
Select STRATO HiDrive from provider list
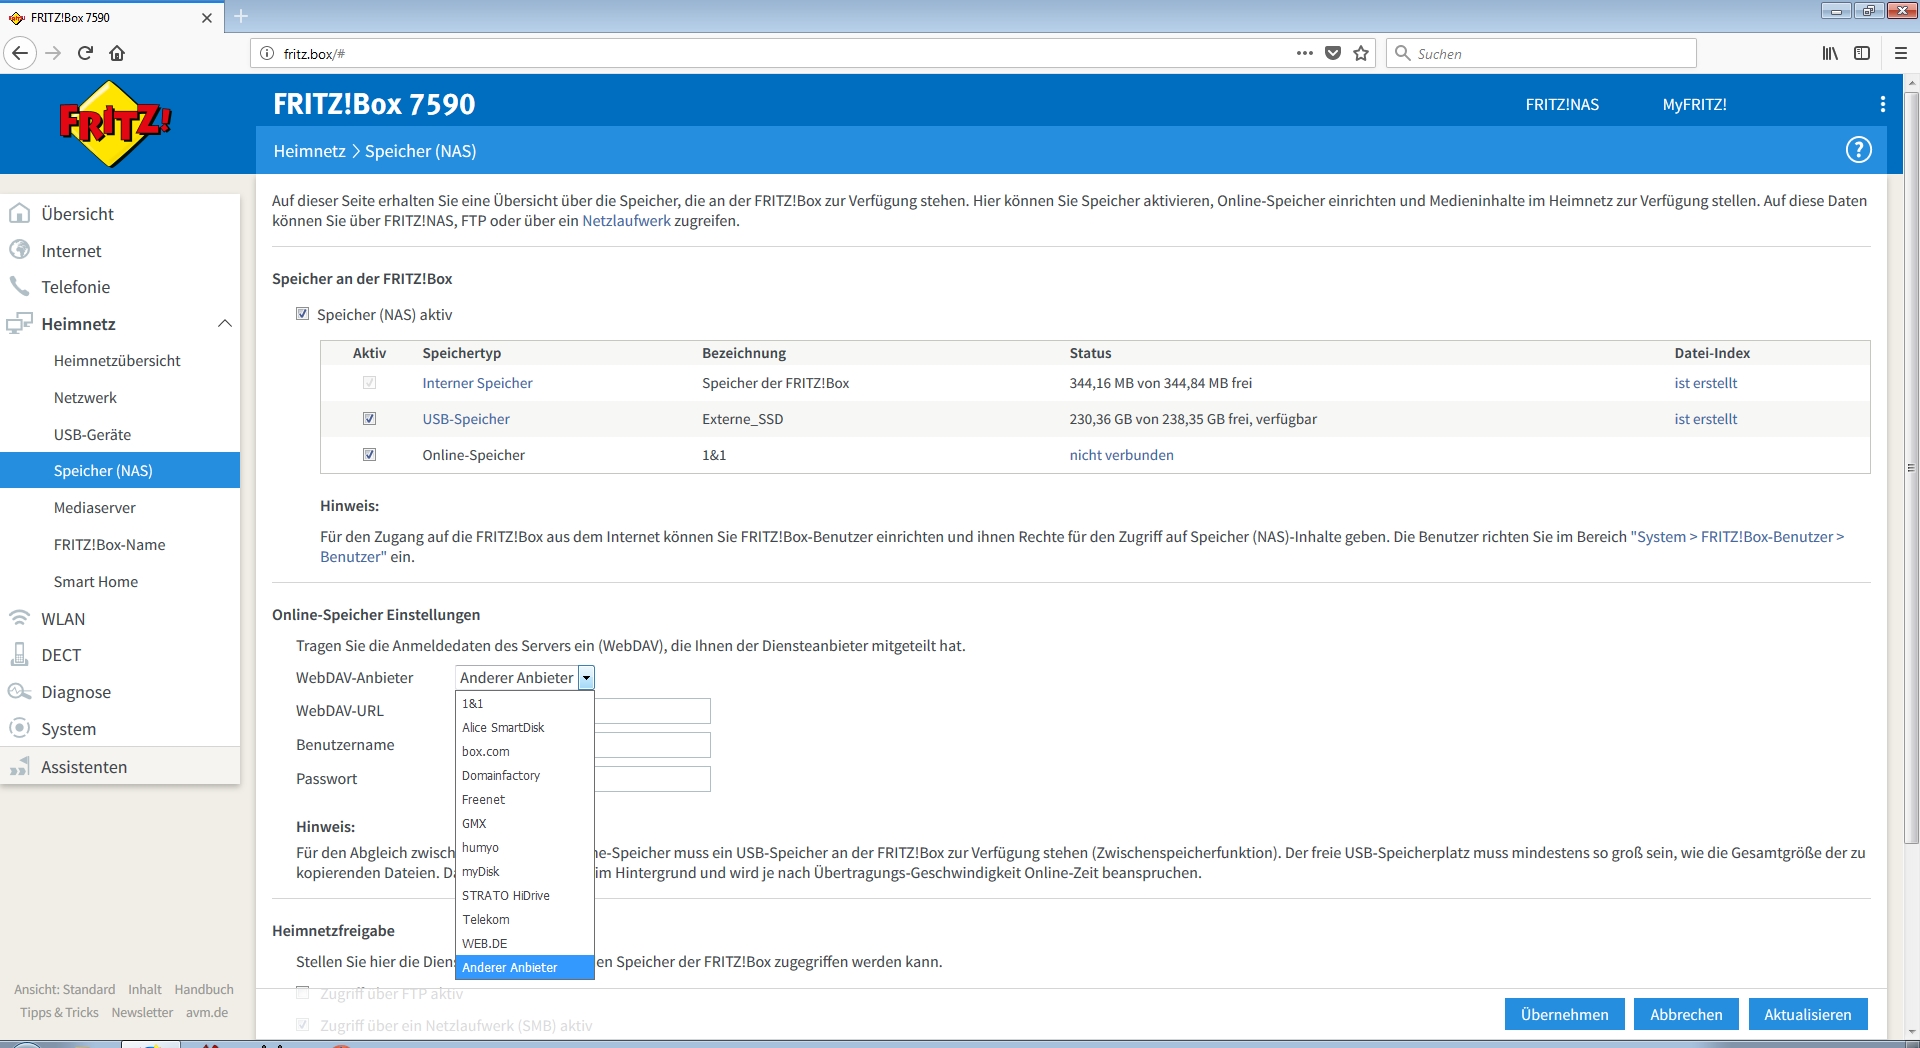click(x=506, y=896)
